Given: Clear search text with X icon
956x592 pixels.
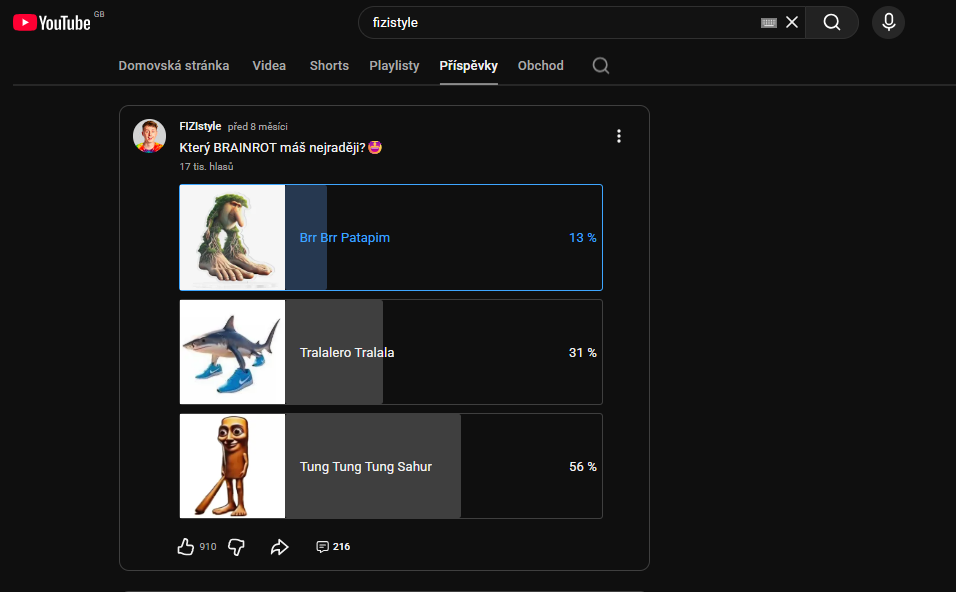Looking at the screenshot, I should pyautogui.click(x=792, y=22).
